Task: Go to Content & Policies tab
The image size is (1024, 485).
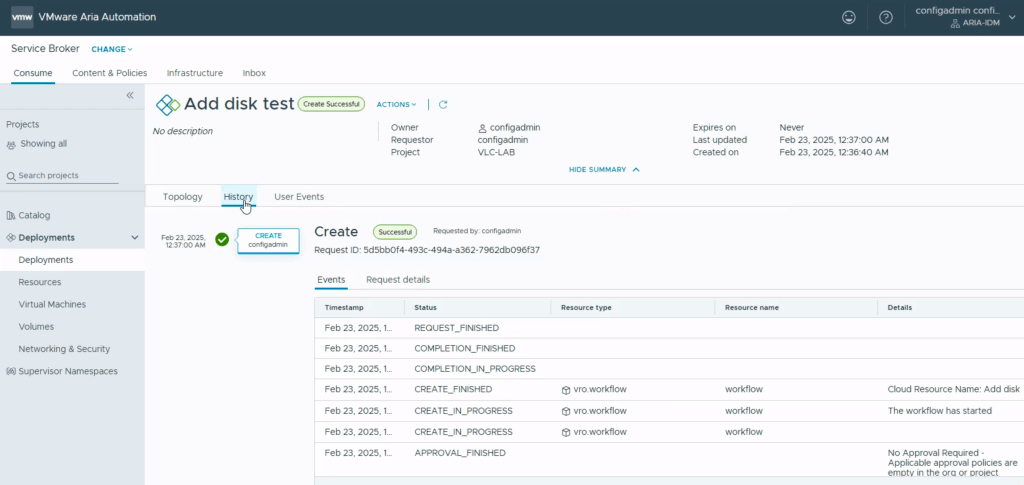Action: 109,73
